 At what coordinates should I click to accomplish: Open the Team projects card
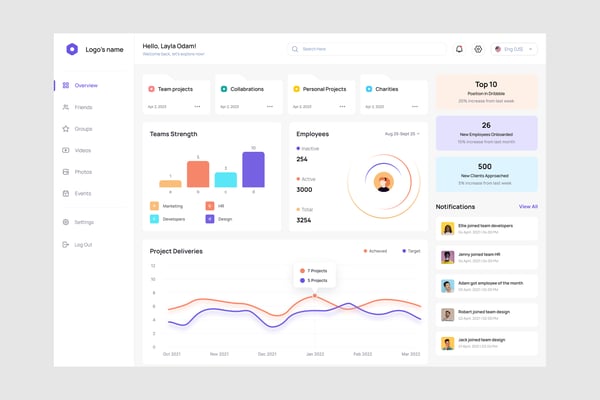[176, 95]
